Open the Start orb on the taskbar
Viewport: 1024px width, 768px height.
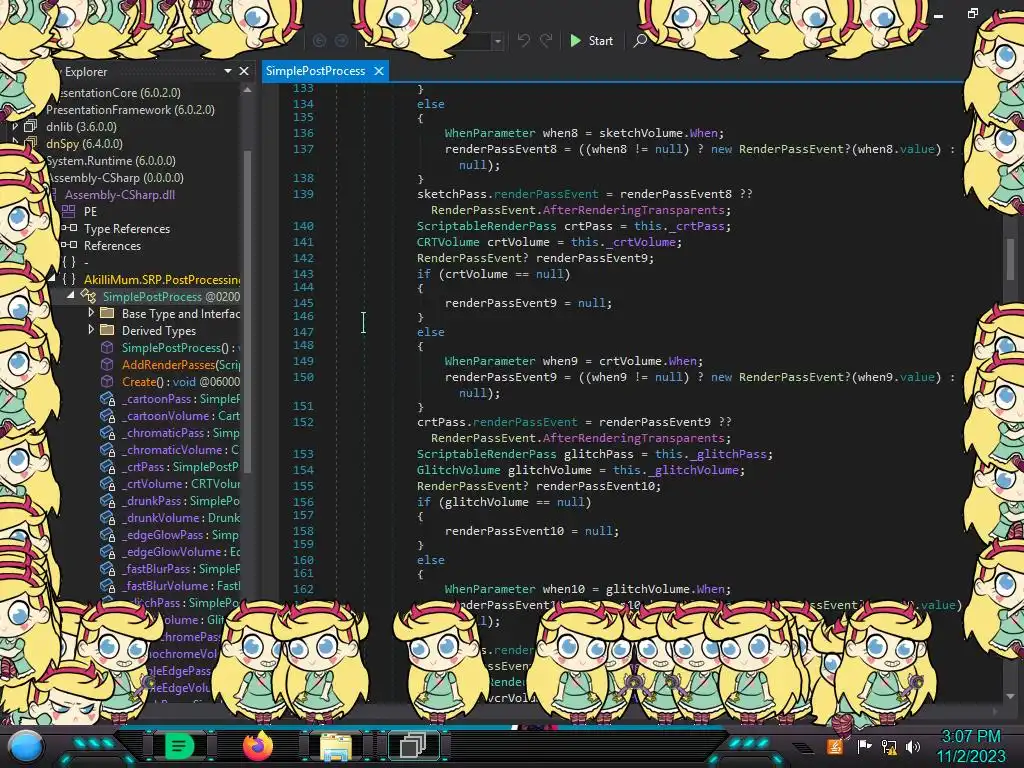click(x=26, y=746)
